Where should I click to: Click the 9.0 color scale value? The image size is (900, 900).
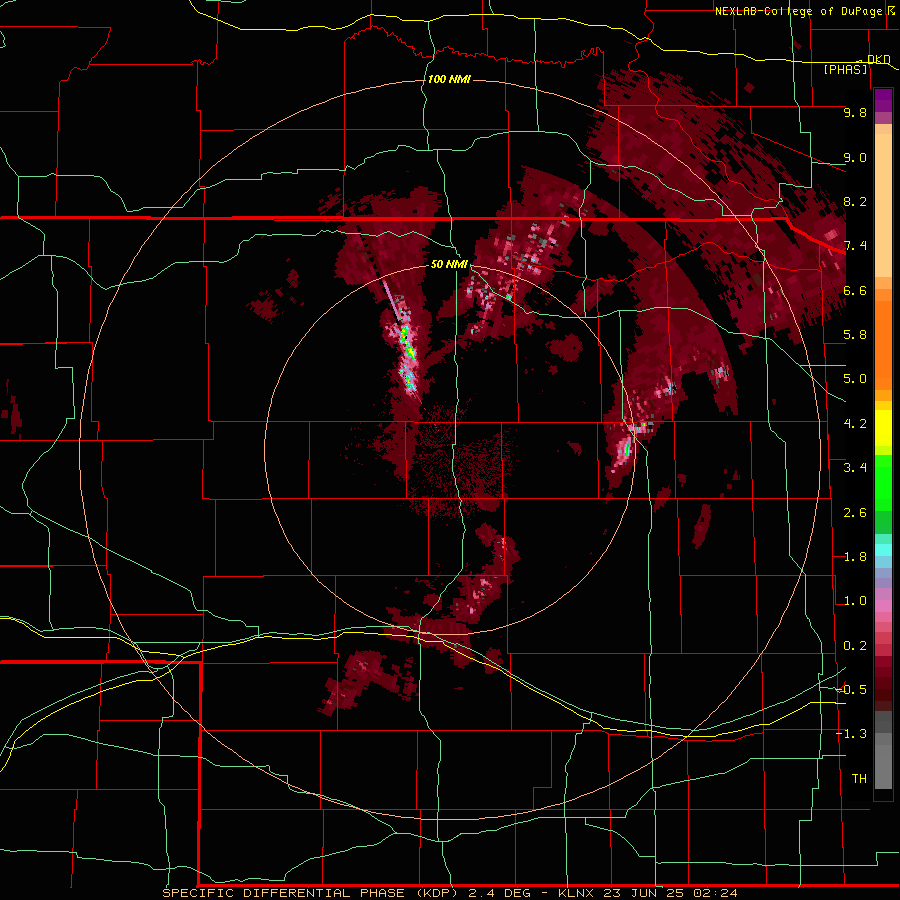[855, 157]
